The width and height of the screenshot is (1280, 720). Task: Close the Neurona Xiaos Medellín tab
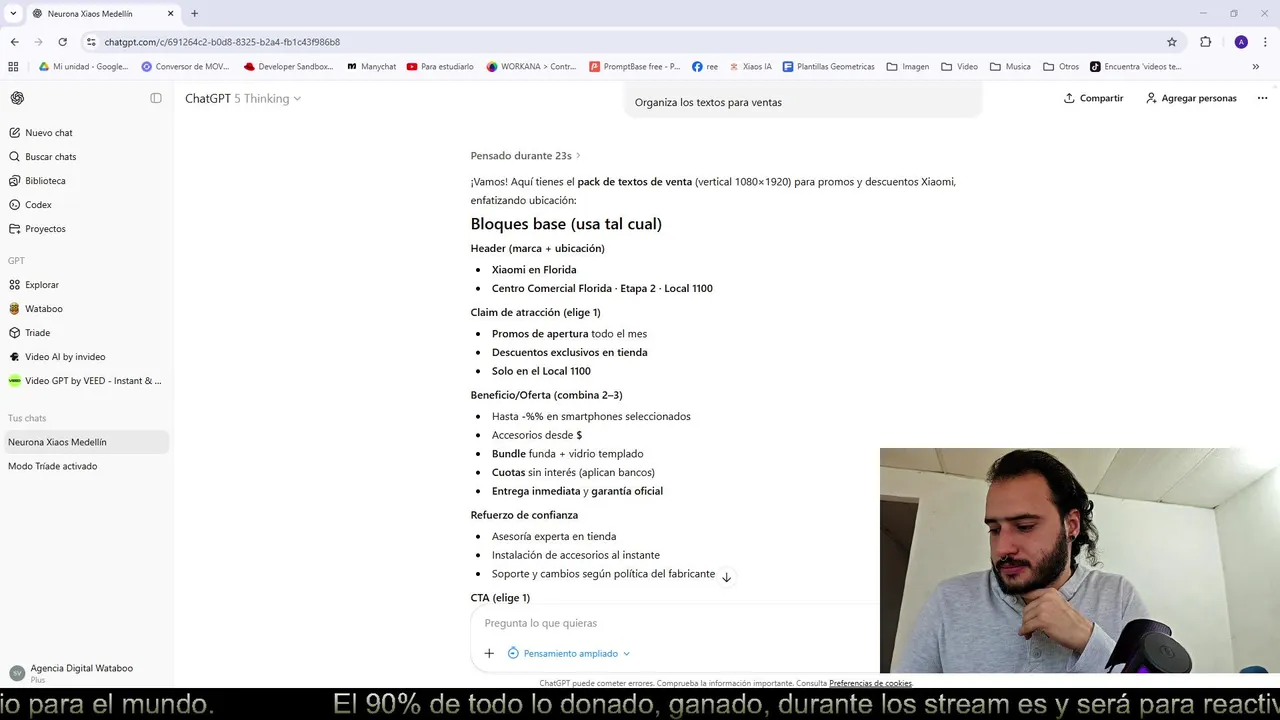click(170, 14)
